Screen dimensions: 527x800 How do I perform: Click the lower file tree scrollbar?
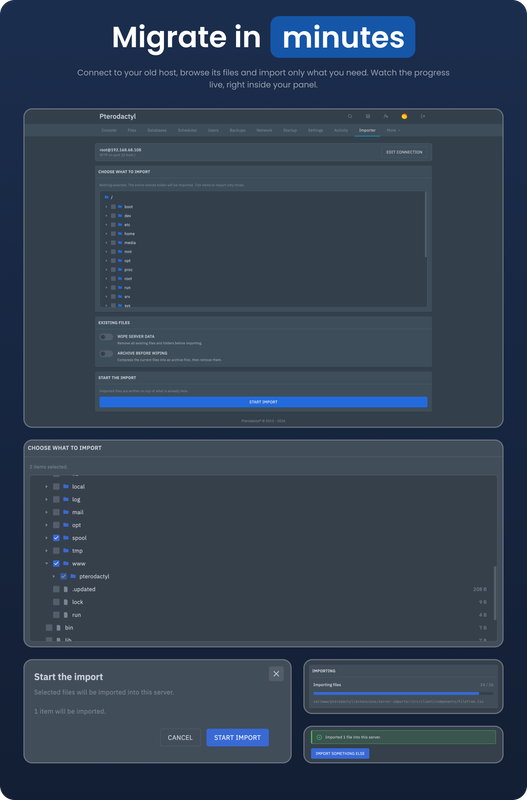click(x=494, y=593)
